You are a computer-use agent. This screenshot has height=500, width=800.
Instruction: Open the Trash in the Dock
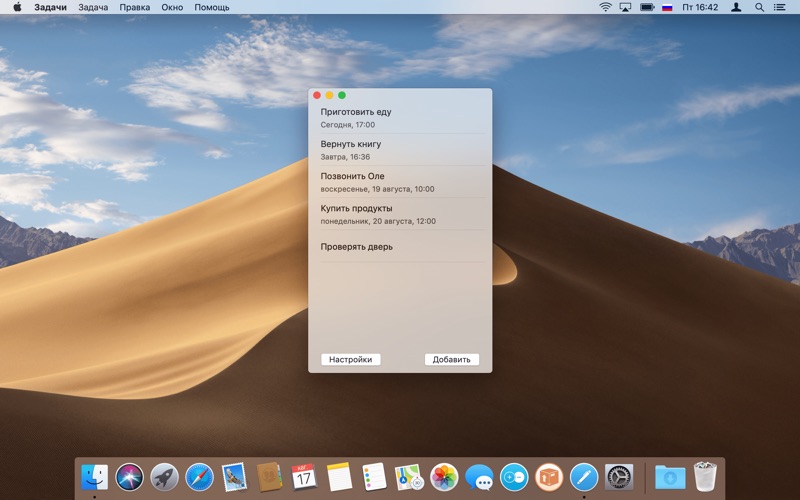point(705,477)
